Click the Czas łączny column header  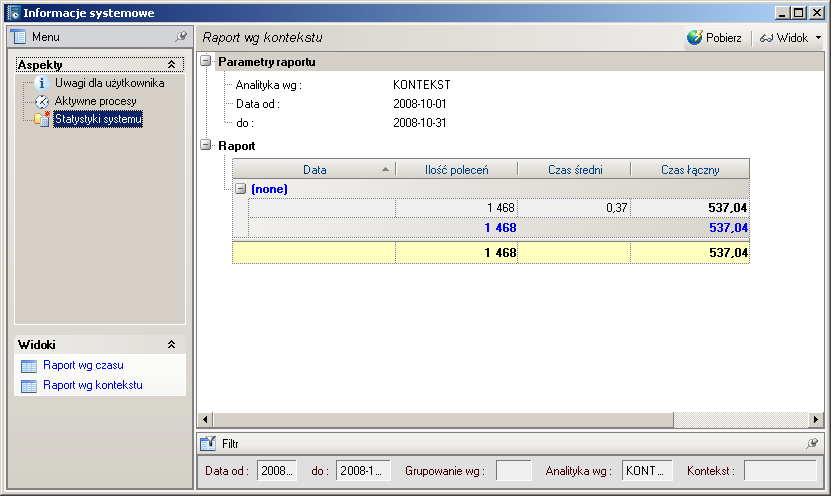coord(690,170)
